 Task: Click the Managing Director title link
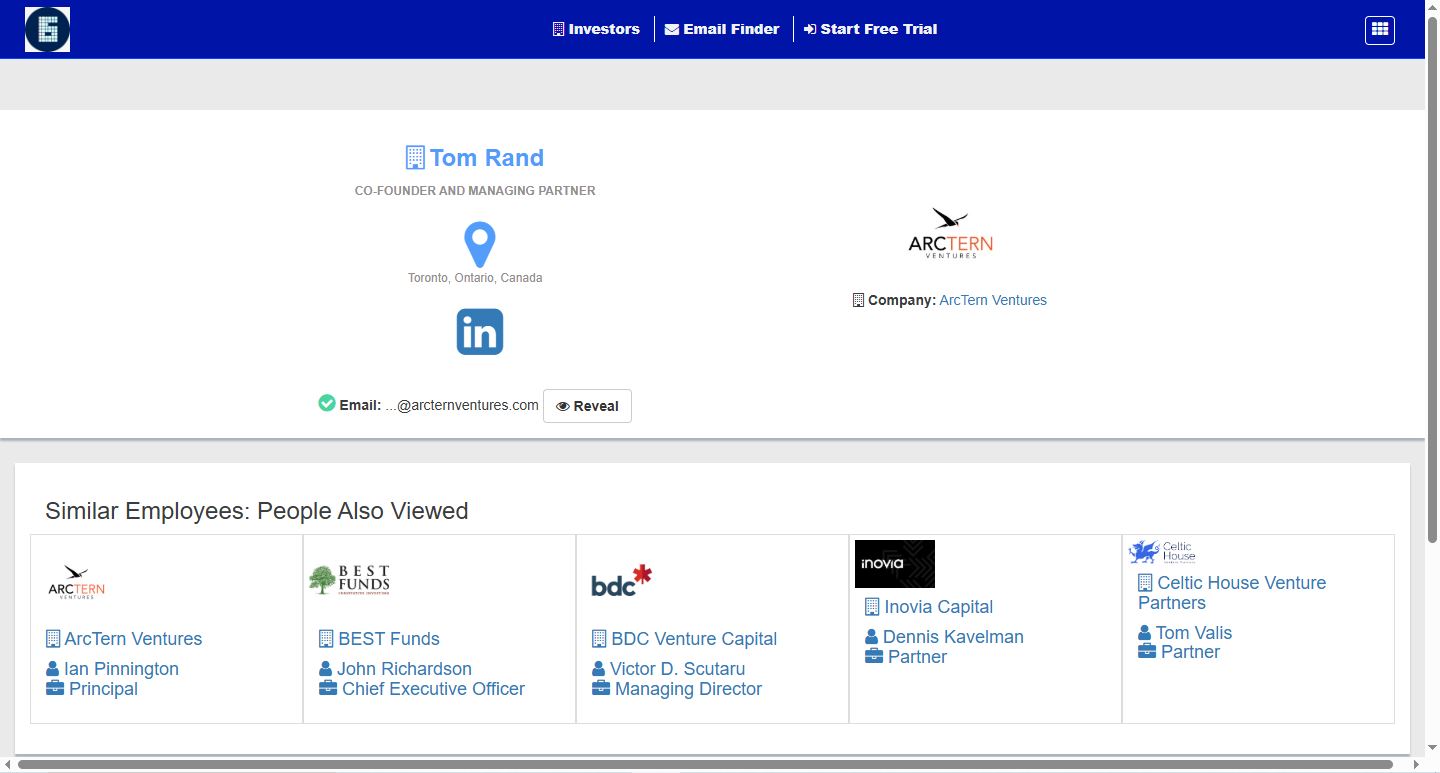pyautogui.click(x=688, y=689)
